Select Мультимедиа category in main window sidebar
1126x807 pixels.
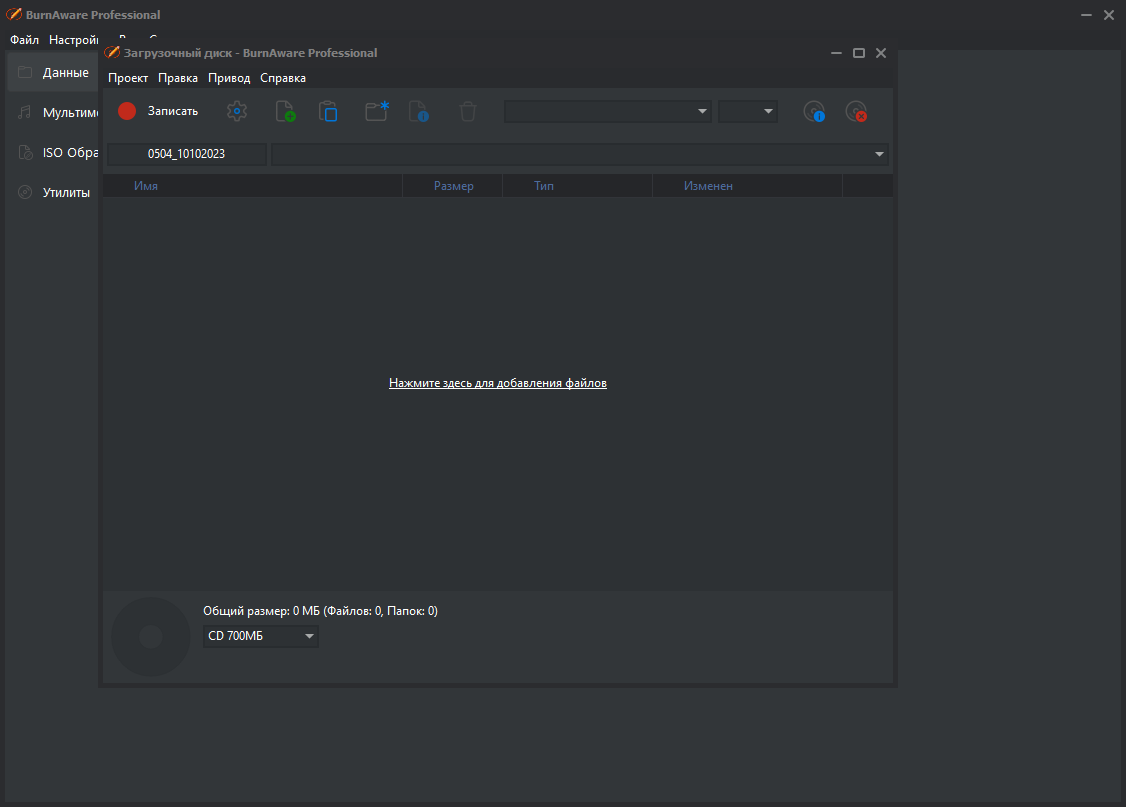pos(52,113)
